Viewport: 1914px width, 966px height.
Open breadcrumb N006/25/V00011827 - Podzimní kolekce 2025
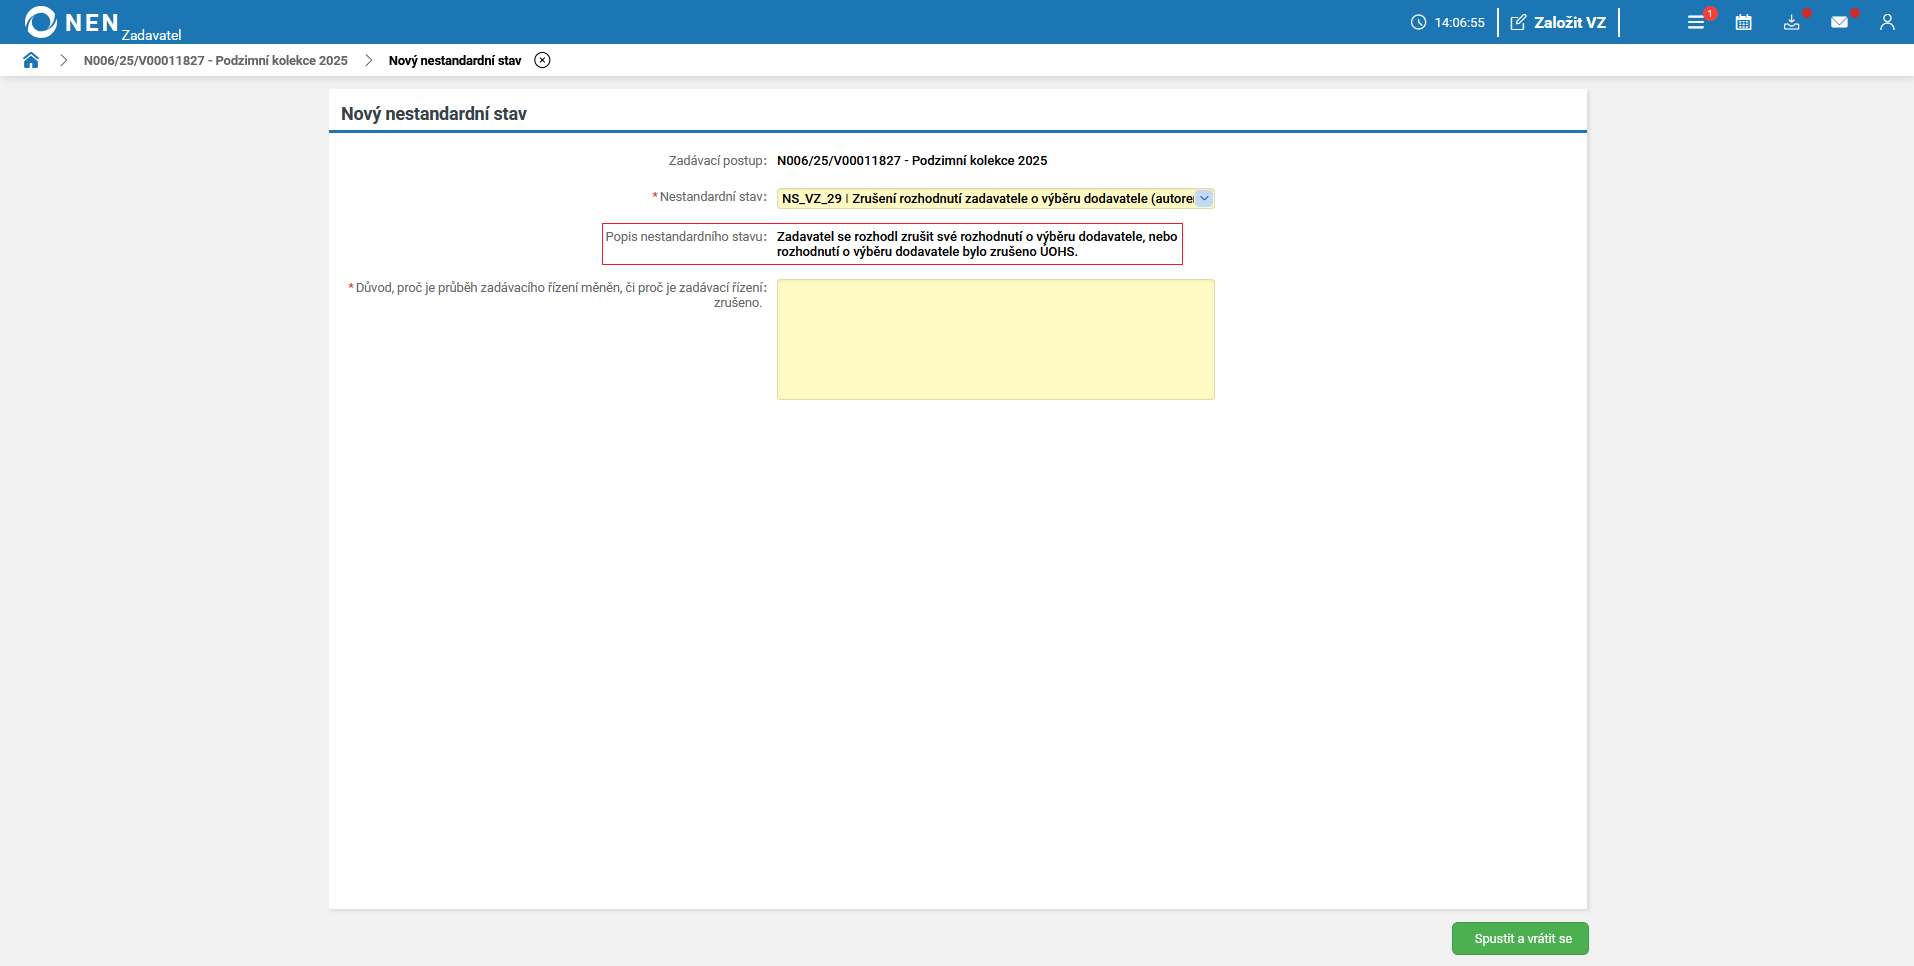tap(215, 60)
